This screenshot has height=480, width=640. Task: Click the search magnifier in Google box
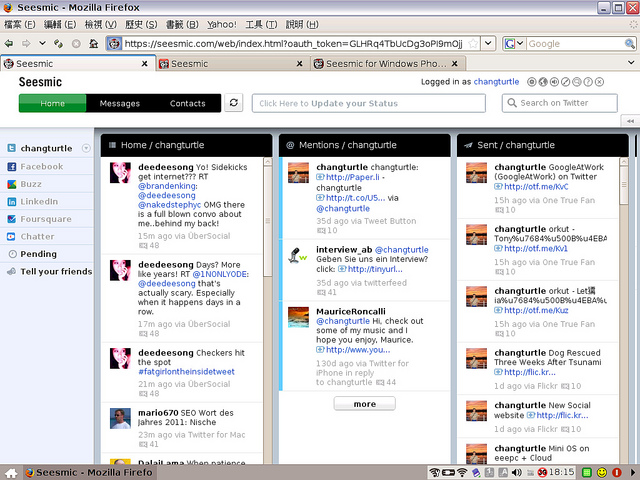629,43
